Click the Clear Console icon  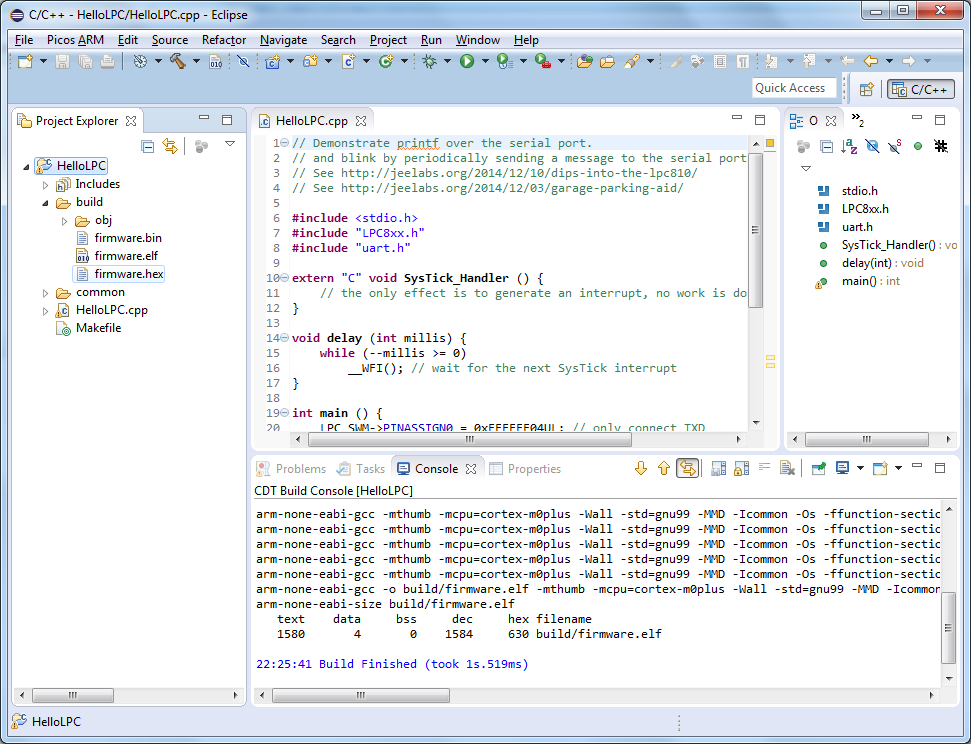[x=787, y=468]
